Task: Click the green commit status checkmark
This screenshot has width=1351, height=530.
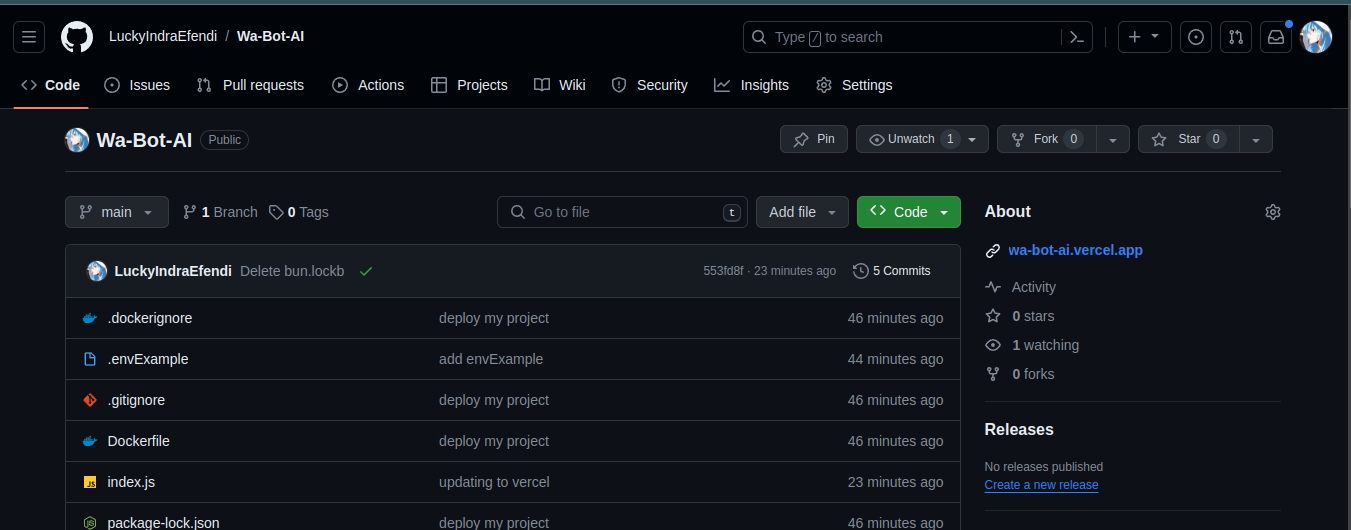Action: tap(366, 271)
